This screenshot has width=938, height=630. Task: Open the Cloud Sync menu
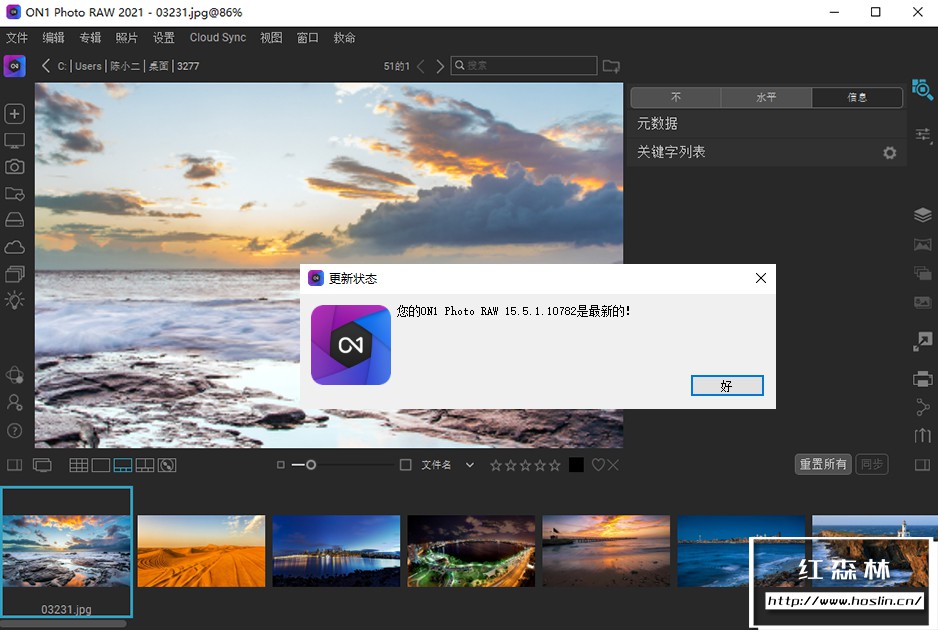tap(218, 38)
